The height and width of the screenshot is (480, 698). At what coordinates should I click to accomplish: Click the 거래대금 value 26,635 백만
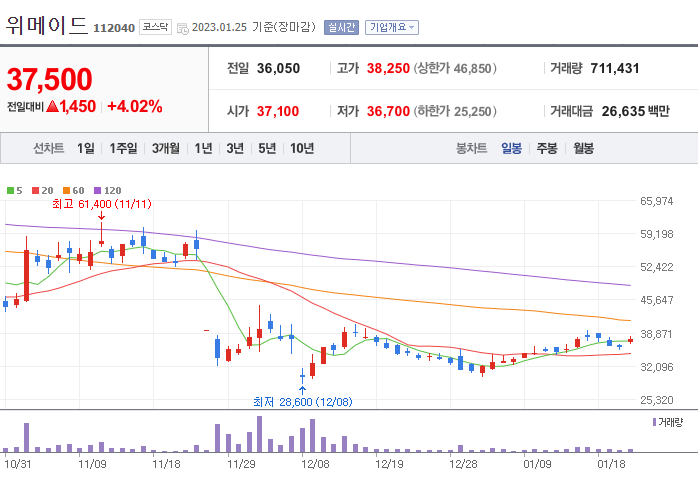635,111
